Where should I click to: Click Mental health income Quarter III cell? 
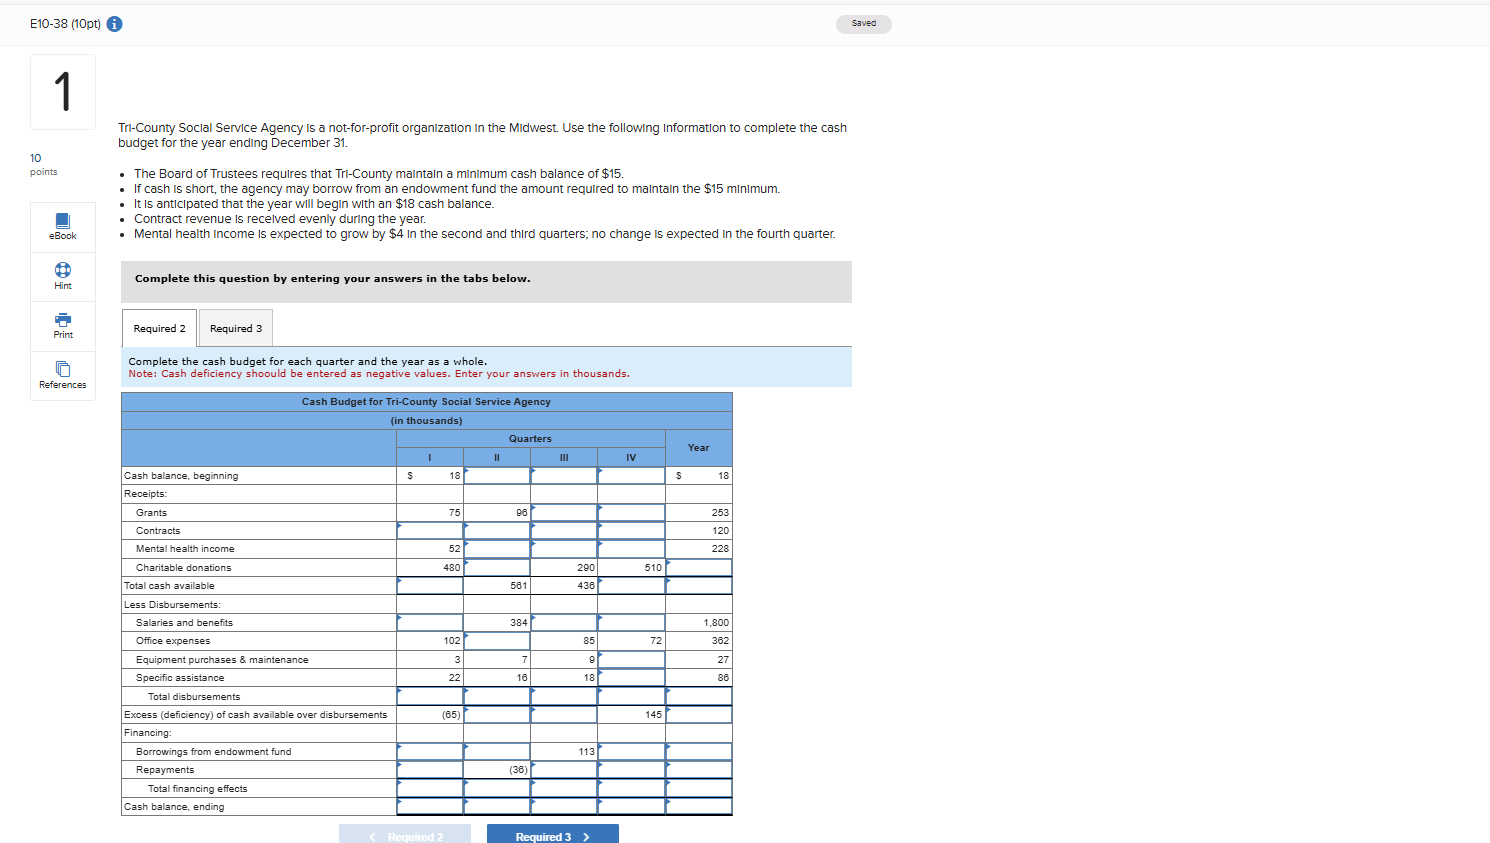(564, 549)
